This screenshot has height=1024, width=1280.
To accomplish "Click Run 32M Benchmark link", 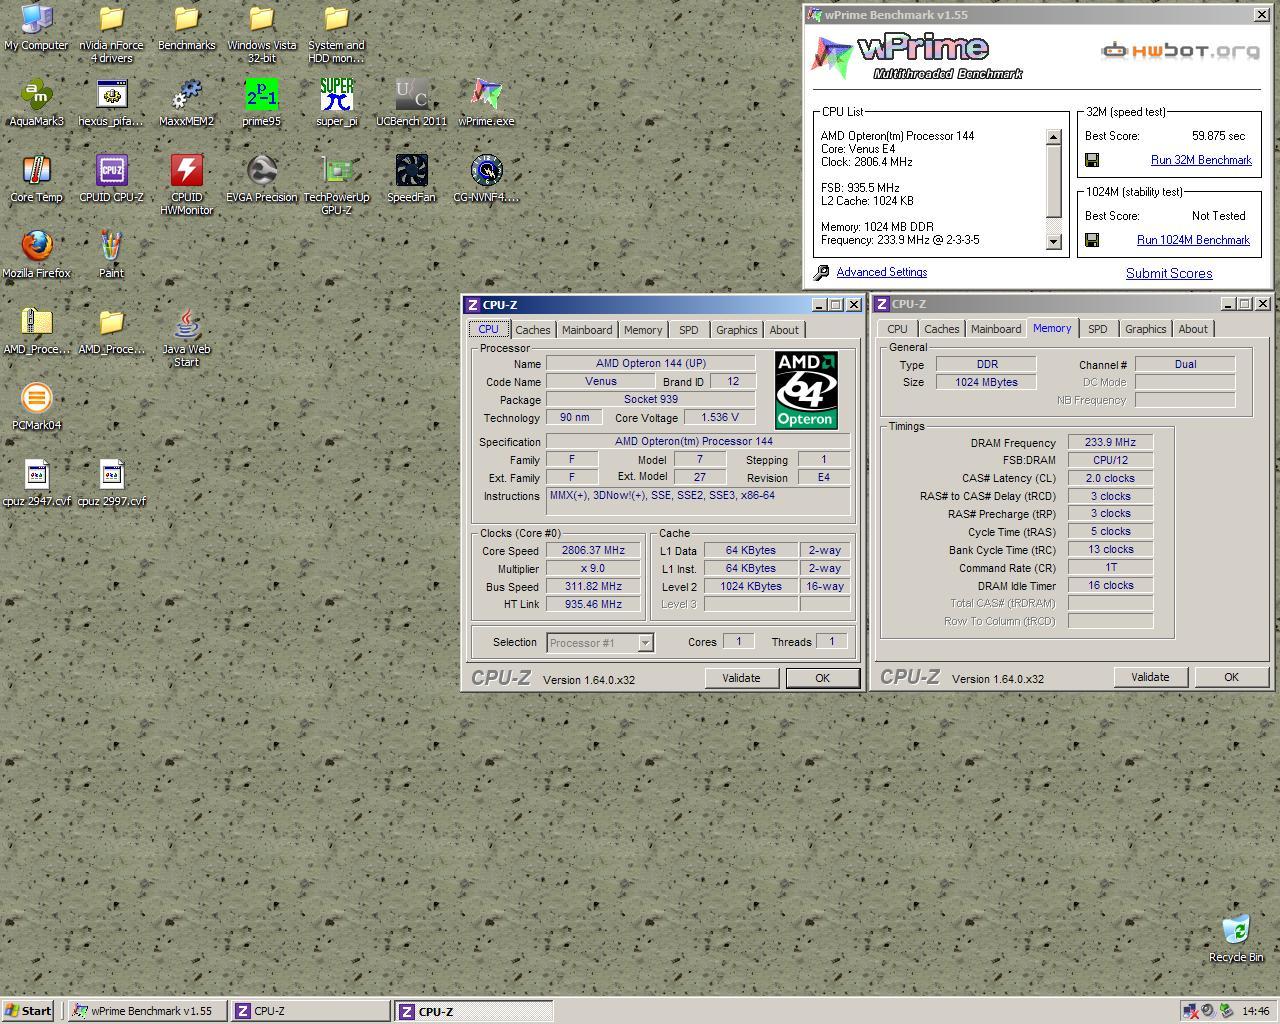I will (x=1201, y=160).
